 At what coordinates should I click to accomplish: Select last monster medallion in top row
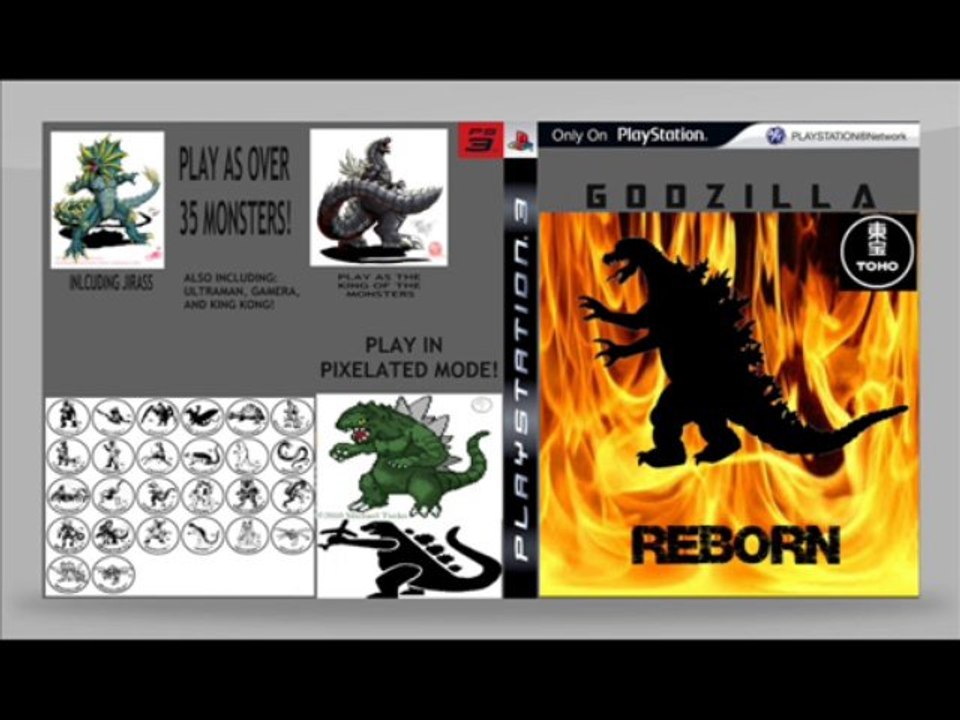(291, 416)
